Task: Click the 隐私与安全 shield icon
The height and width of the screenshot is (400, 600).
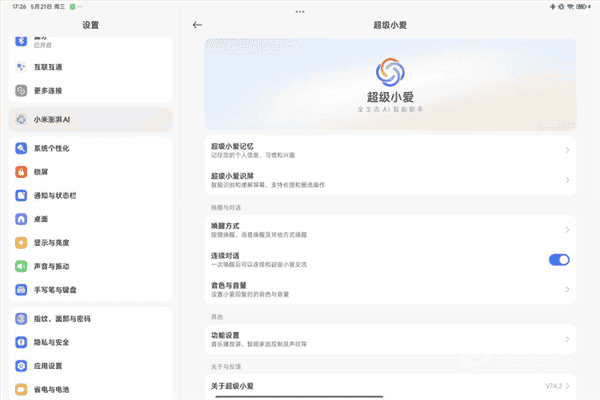Action: tap(21, 342)
